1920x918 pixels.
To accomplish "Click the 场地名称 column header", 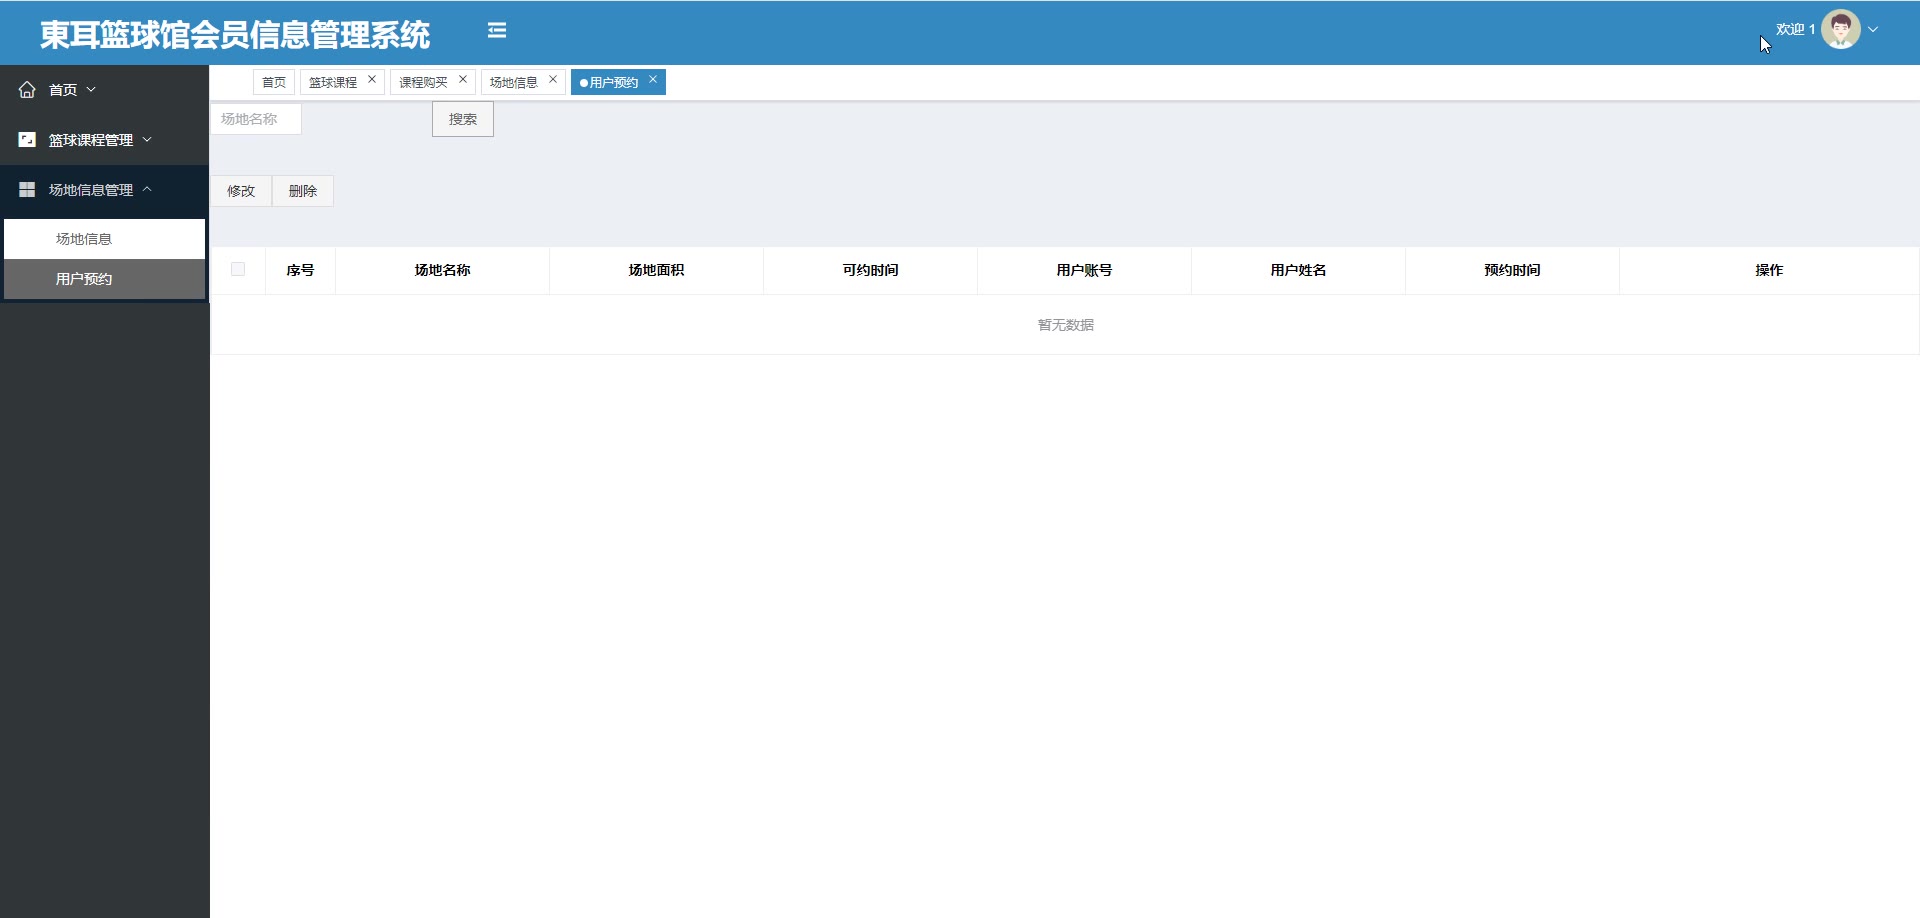I will click(442, 270).
